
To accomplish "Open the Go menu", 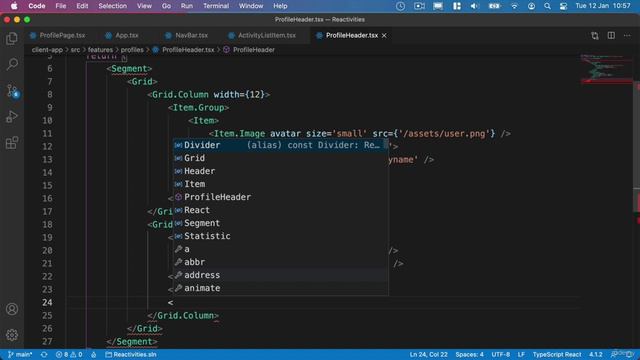I will pos(166,6).
